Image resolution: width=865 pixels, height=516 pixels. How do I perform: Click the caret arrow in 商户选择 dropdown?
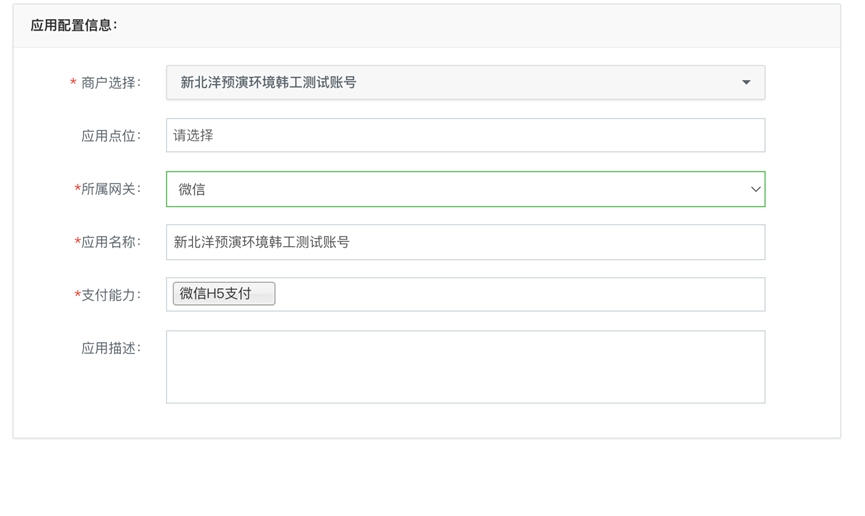746,82
